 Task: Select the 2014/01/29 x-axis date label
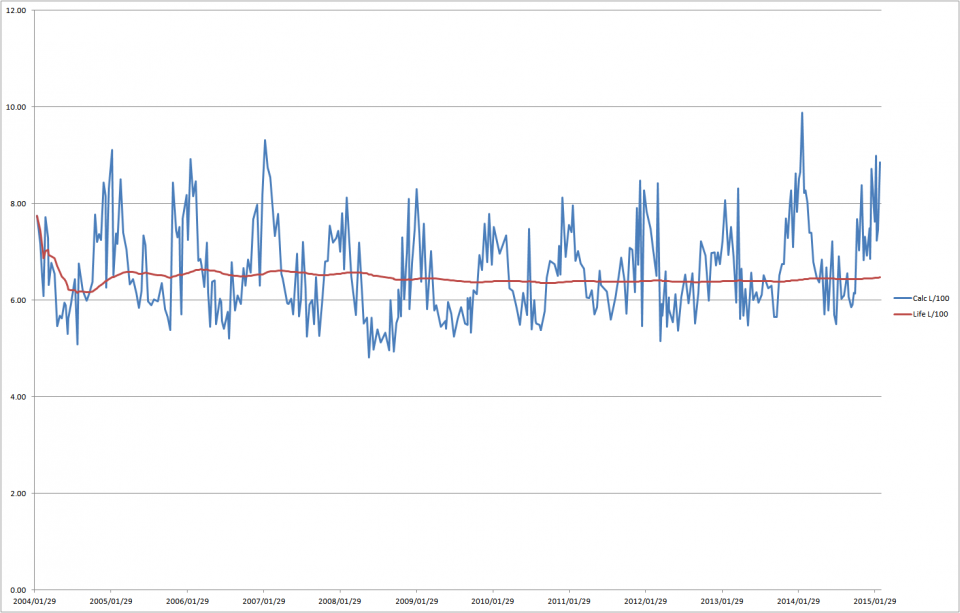pyautogui.click(x=798, y=601)
